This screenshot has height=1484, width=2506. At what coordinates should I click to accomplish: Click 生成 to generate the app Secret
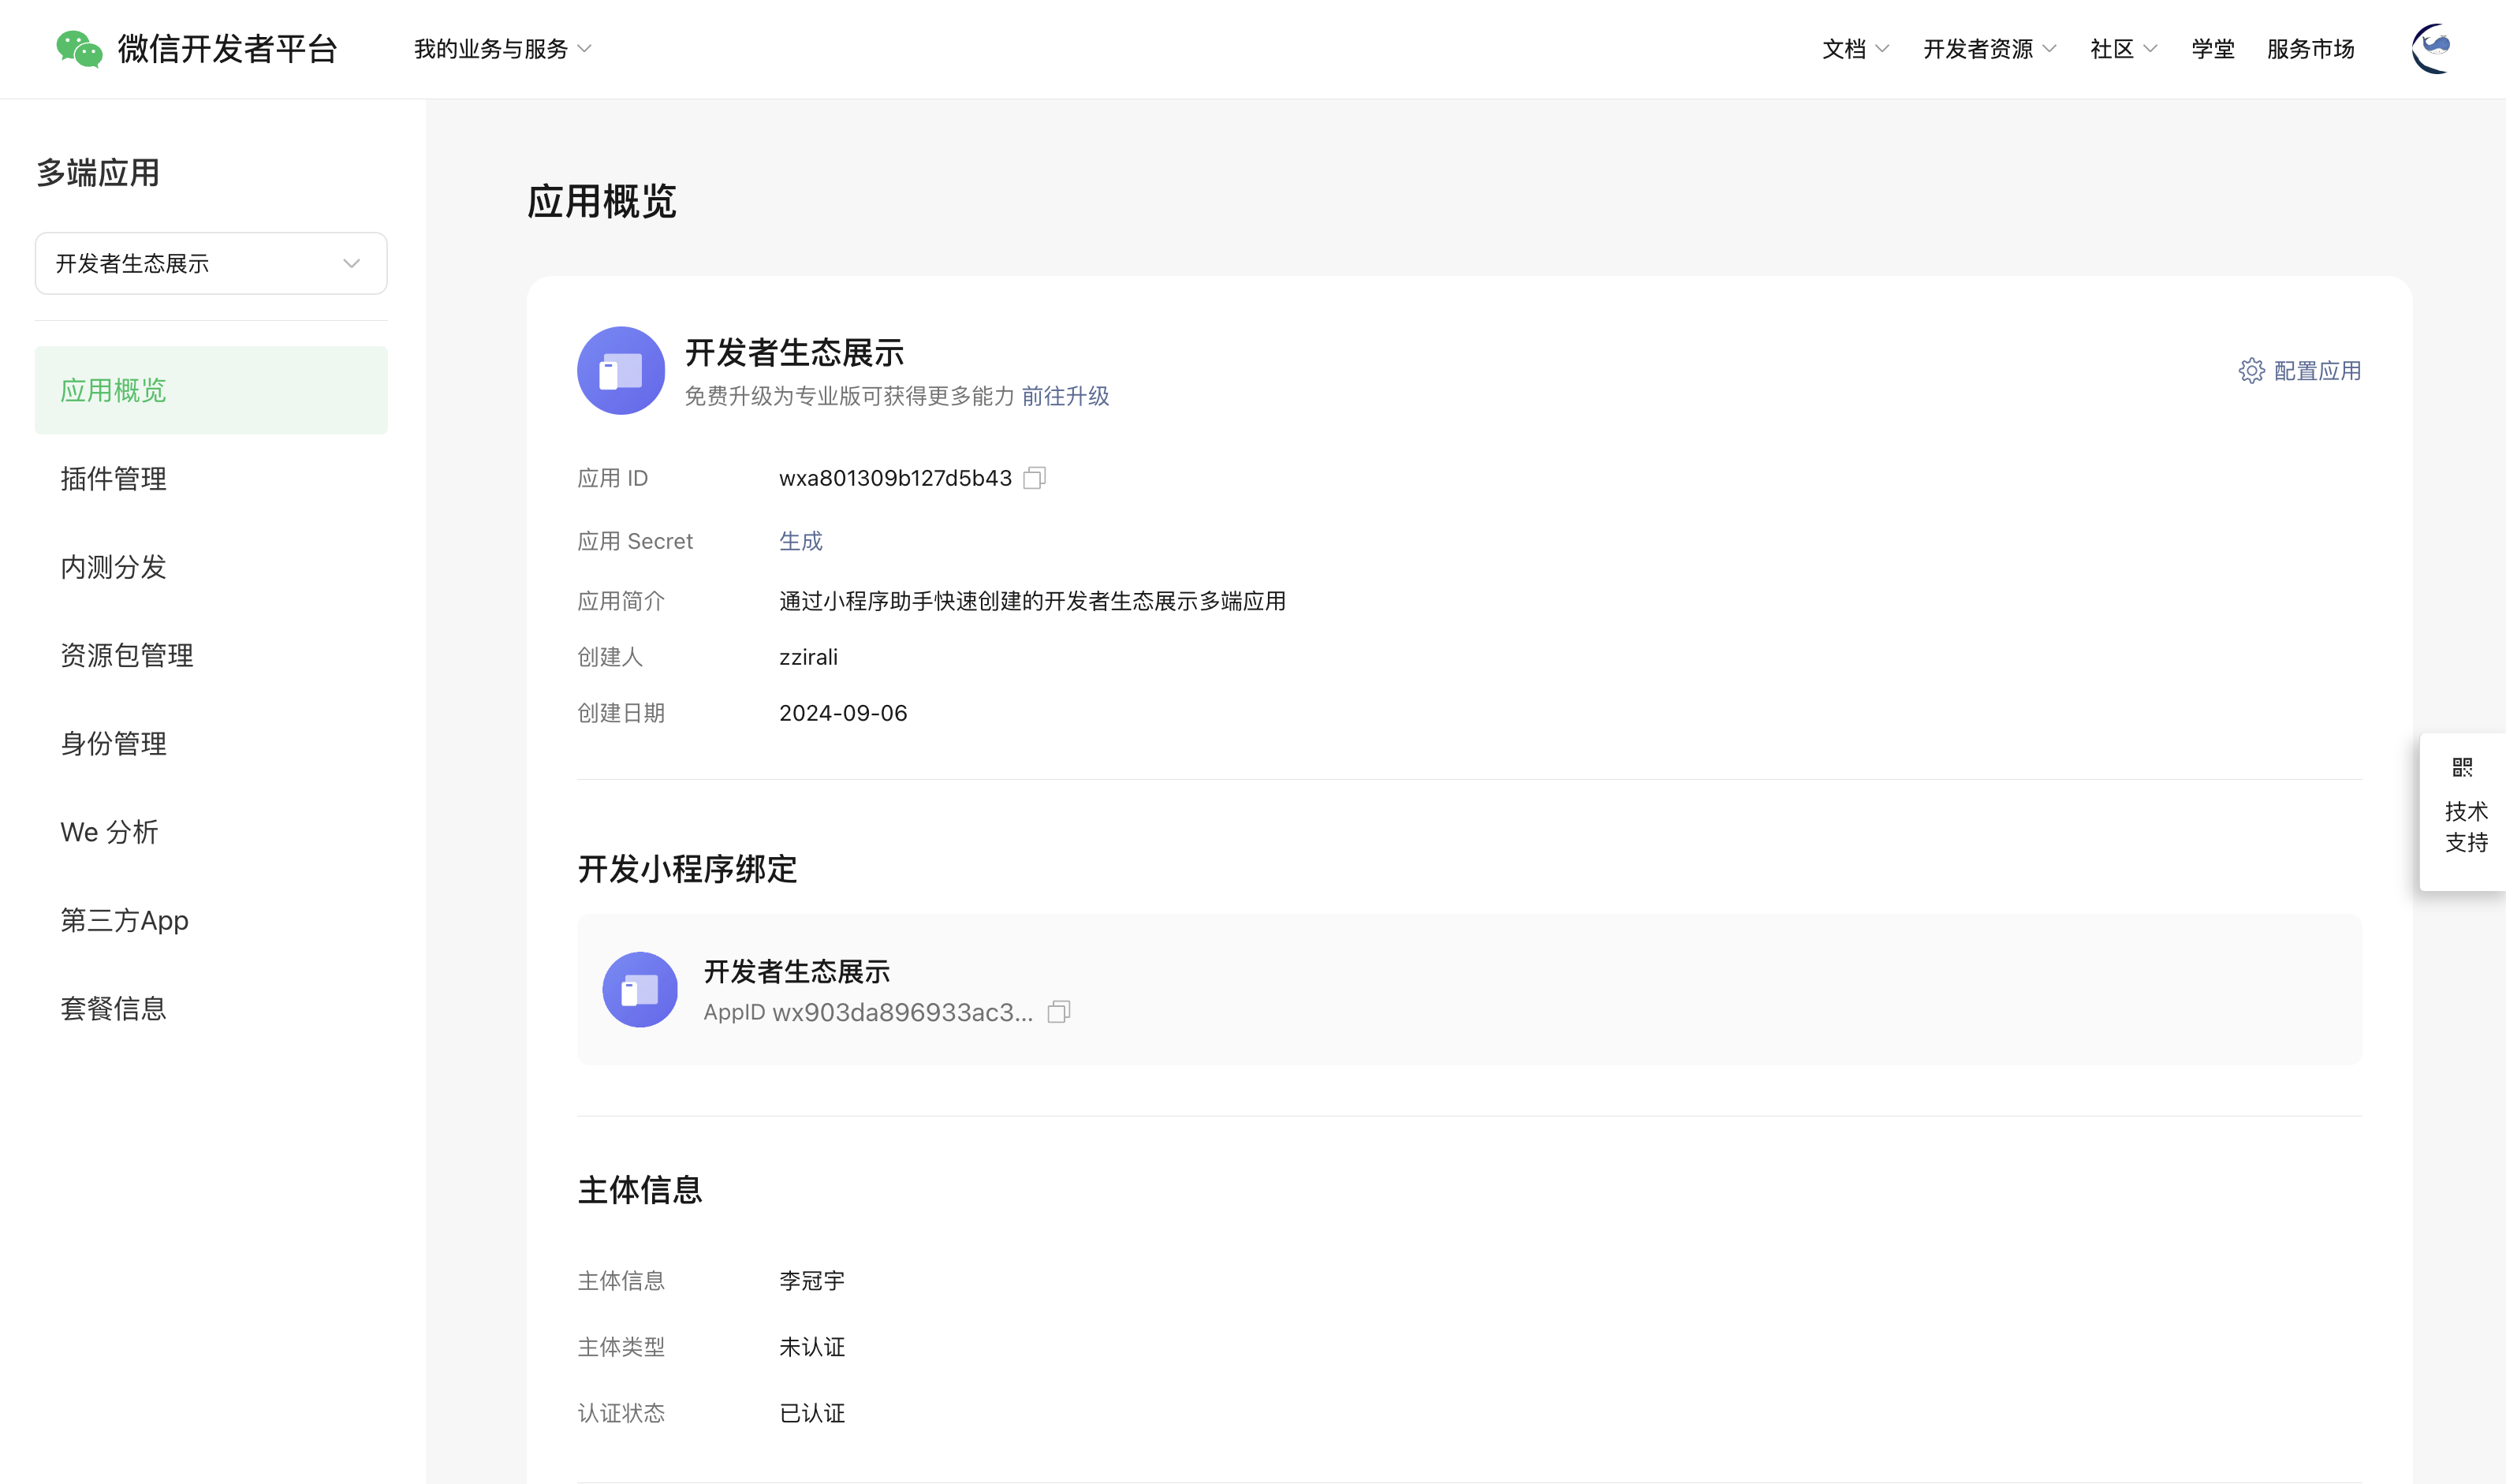(x=800, y=541)
